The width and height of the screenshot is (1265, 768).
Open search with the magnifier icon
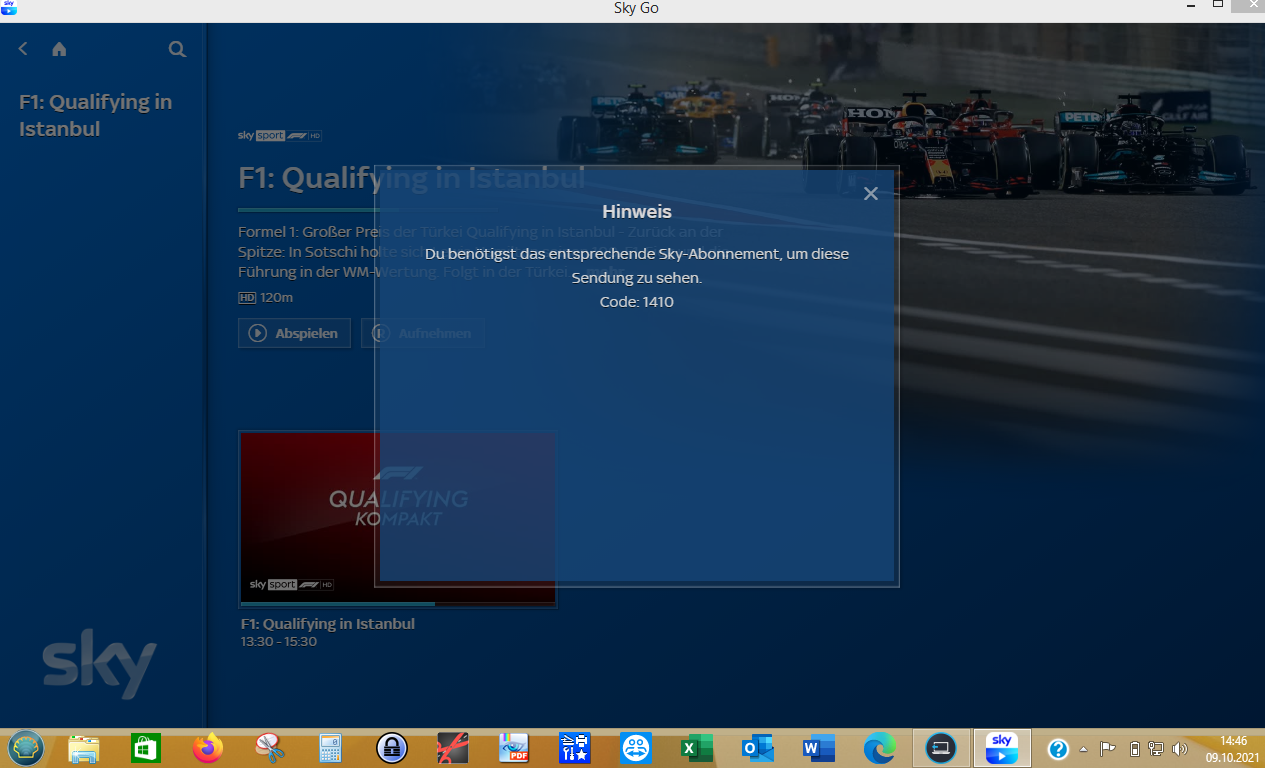pyautogui.click(x=177, y=49)
